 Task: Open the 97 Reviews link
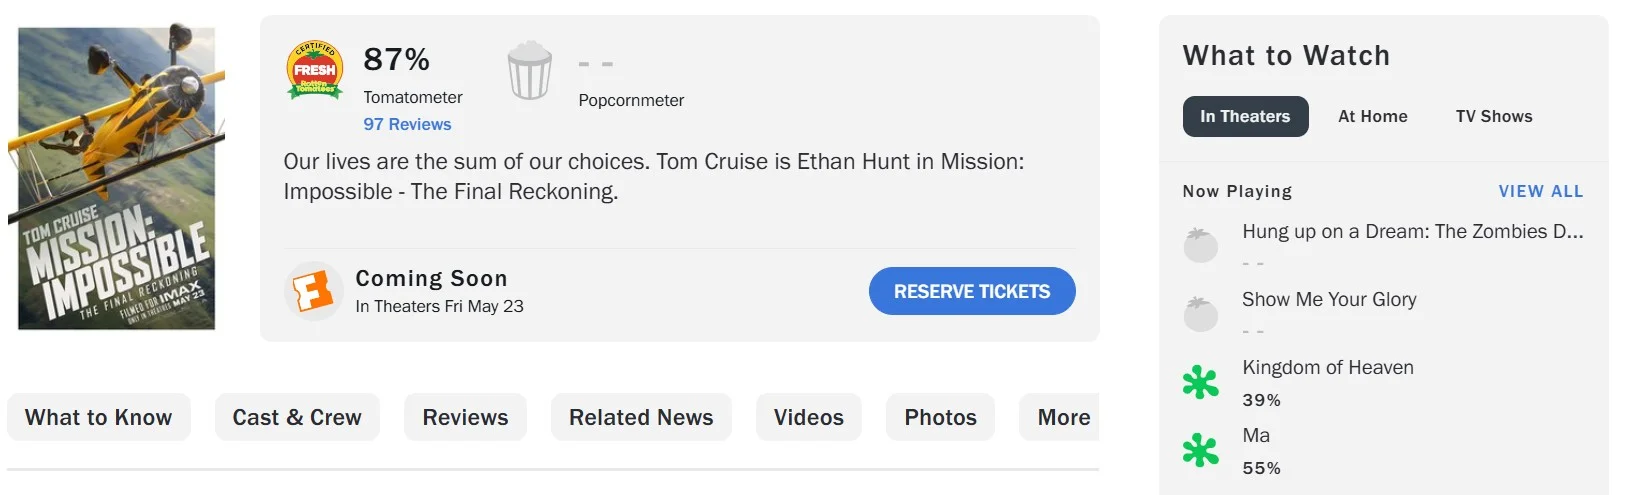(x=407, y=124)
